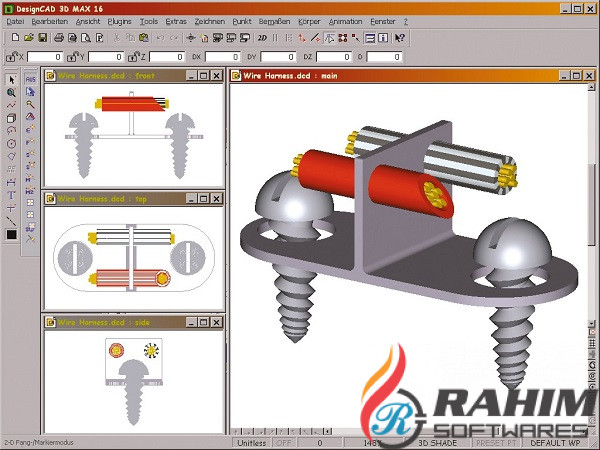This screenshot has height=450, width=600.
Task: Click the DZ input field
Action: [334, 57]
